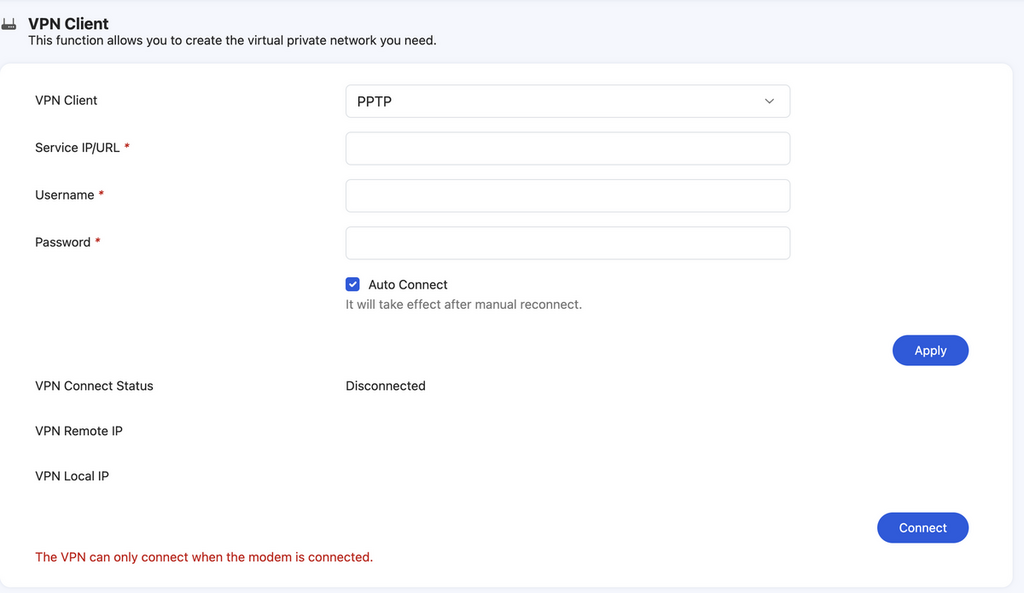Disable the Auto Connect checkbox
This screenshot has width=1024, height=593.
click(x=352, y=284)
